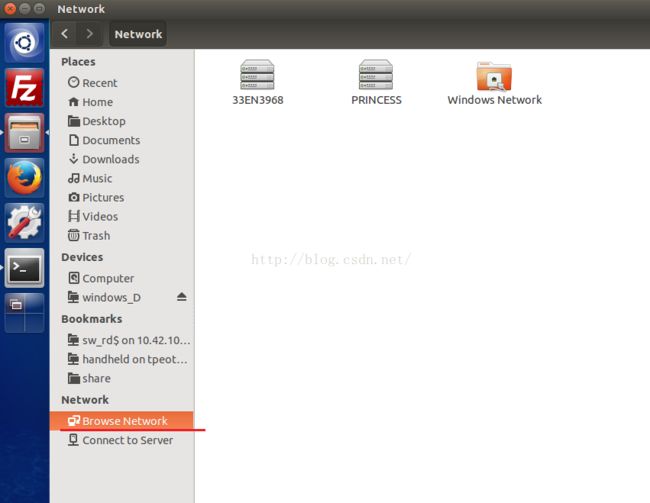
Task: Go forward with the right arrow button
Action: click(x=90, y=34)
